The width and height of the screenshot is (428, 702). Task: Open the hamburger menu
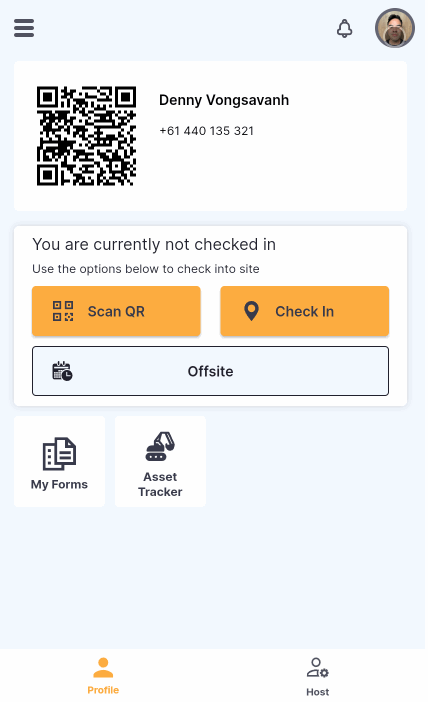[x=24, y=28]
